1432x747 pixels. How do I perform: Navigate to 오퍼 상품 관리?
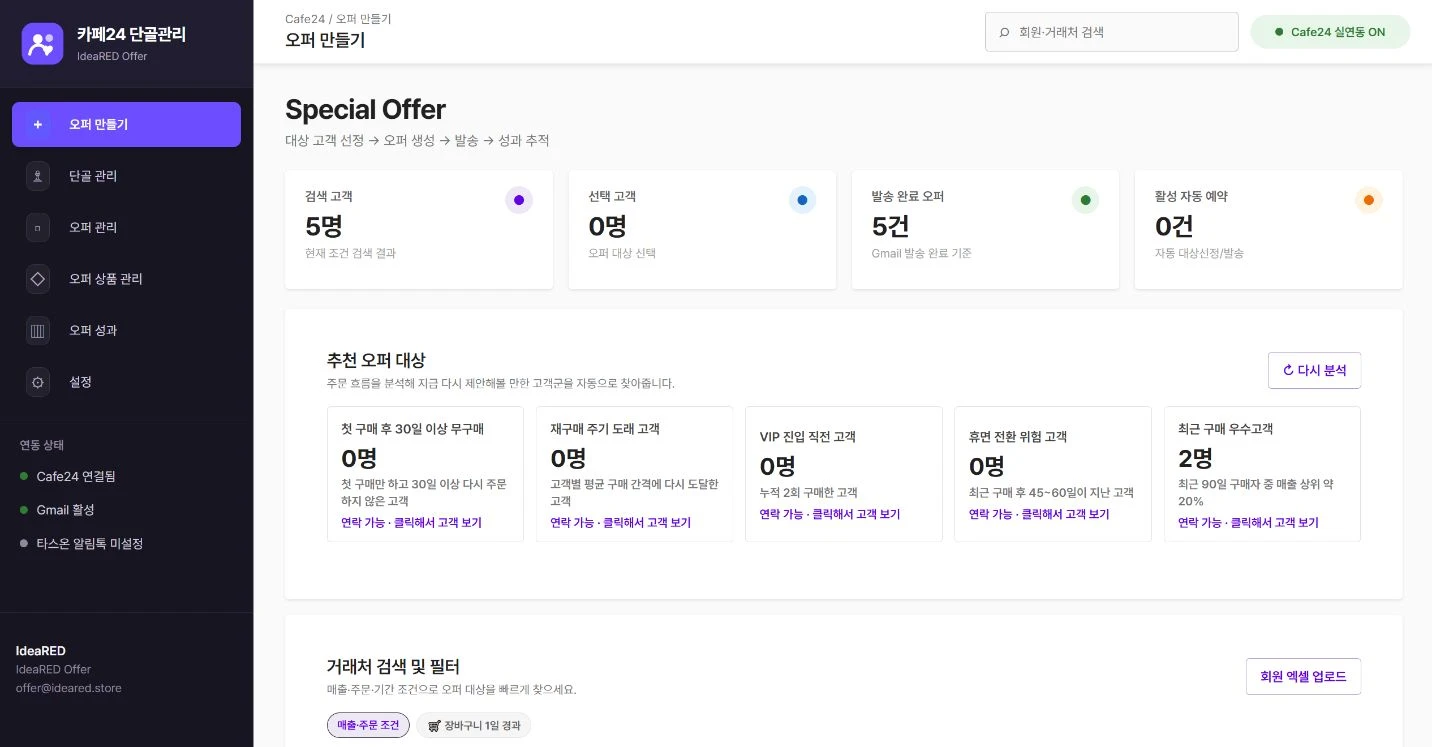pyautogui.click(x=126, y=279)
